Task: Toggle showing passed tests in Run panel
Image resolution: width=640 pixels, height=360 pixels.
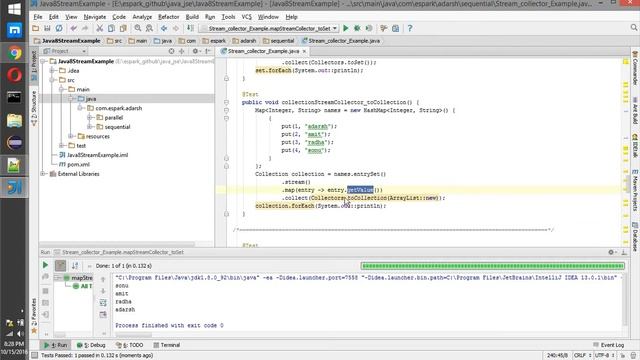Action: click(60, 265)
